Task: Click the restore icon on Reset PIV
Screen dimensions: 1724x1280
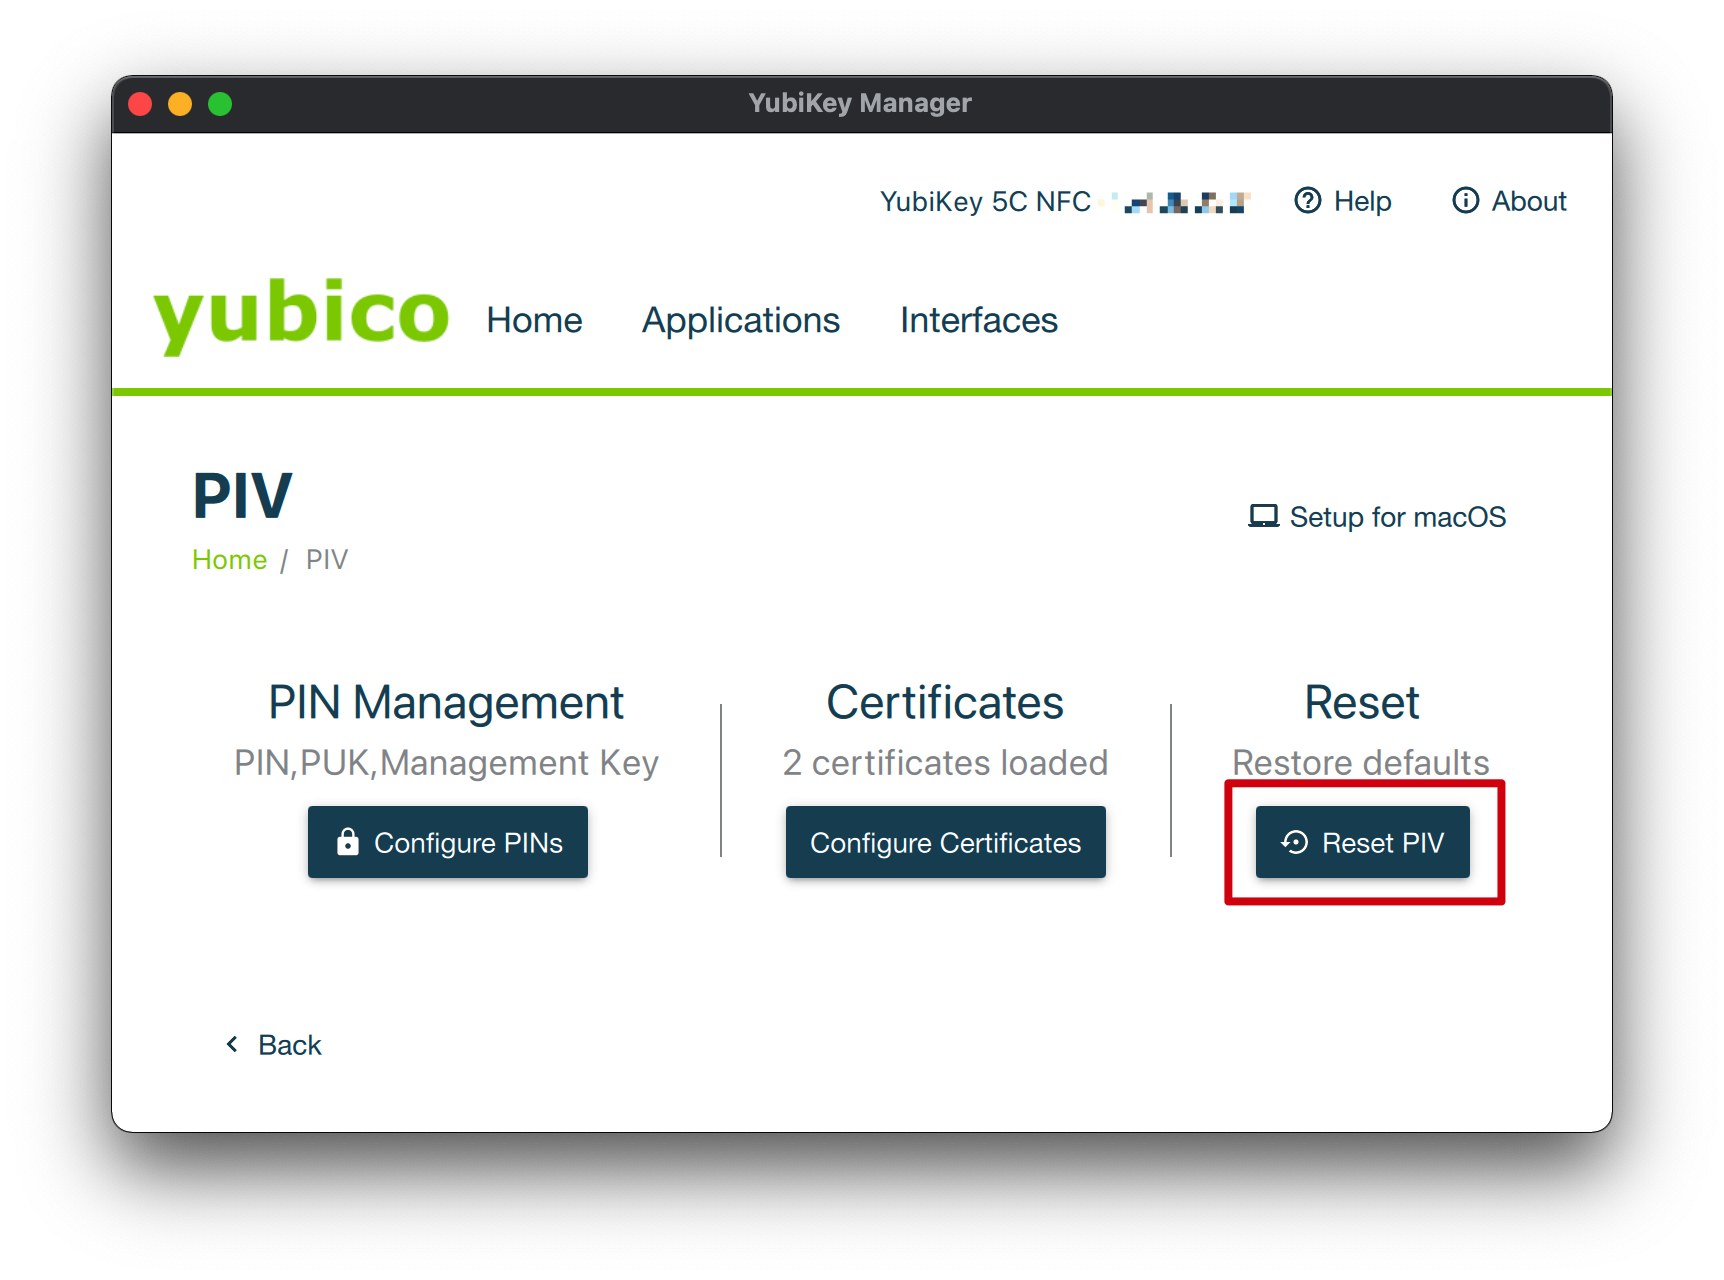Action: pyautogui.click(x=1294, y=842)
